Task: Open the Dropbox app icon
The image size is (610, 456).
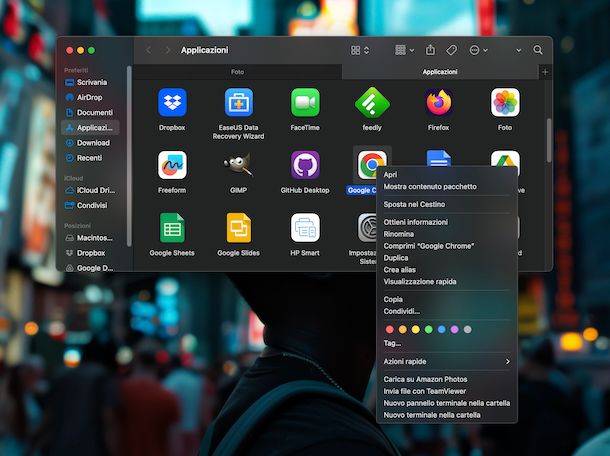Action: tap(172, 102)
